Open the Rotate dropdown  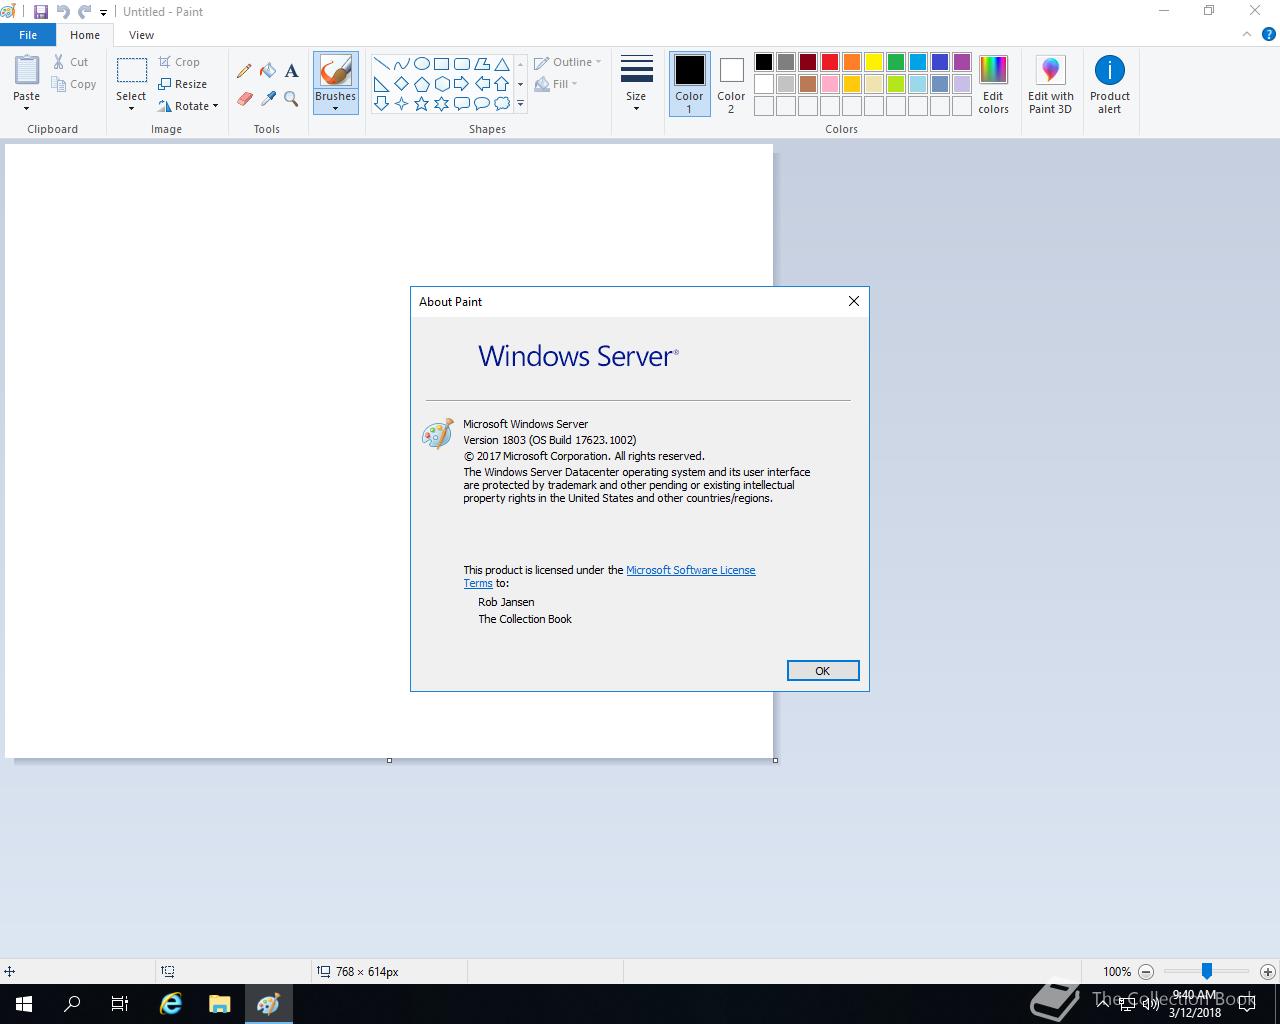[x=188, y=106]
